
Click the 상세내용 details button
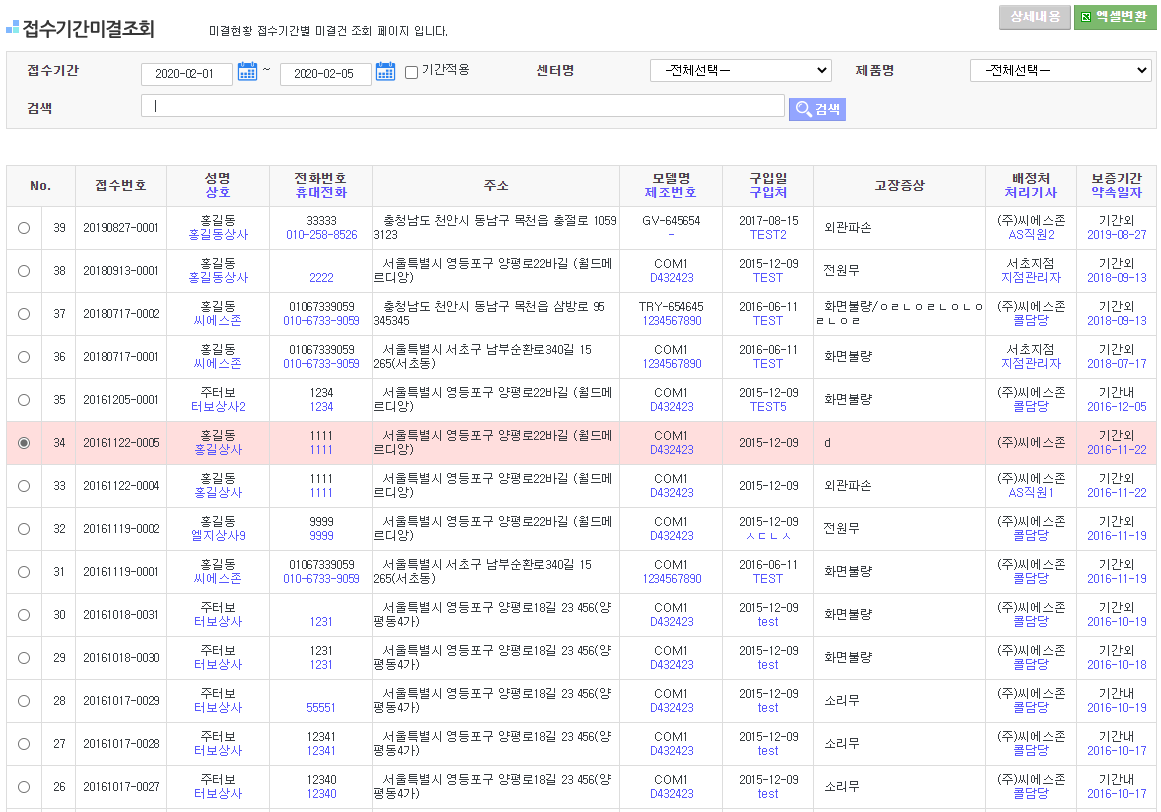pyautogui.click(x=1034, y=17)
